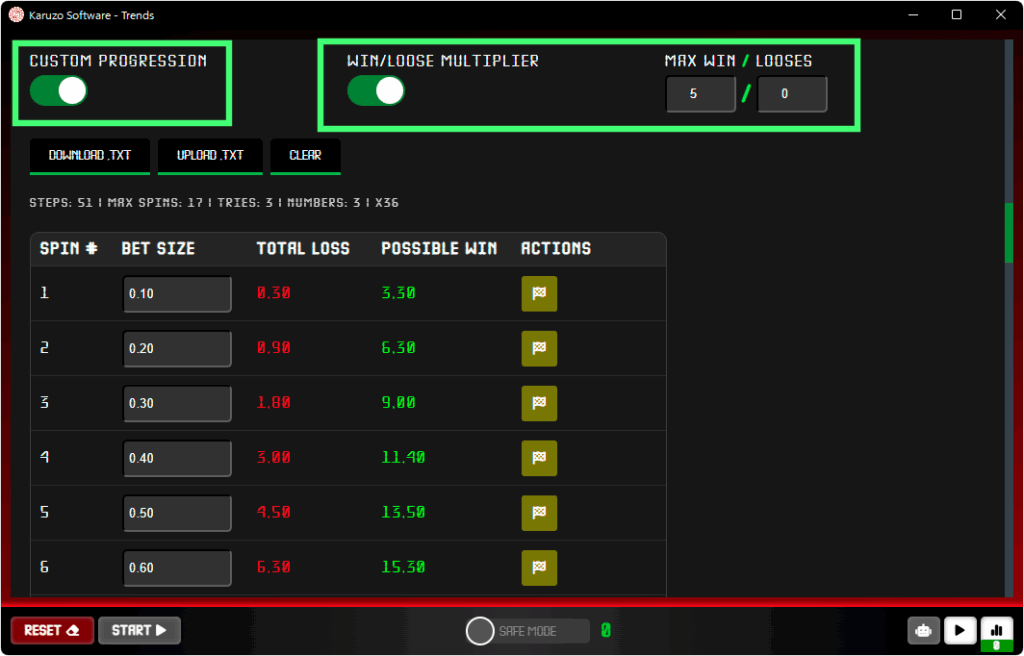
Task: Select the Max Win value field
Action: point(701,94)
